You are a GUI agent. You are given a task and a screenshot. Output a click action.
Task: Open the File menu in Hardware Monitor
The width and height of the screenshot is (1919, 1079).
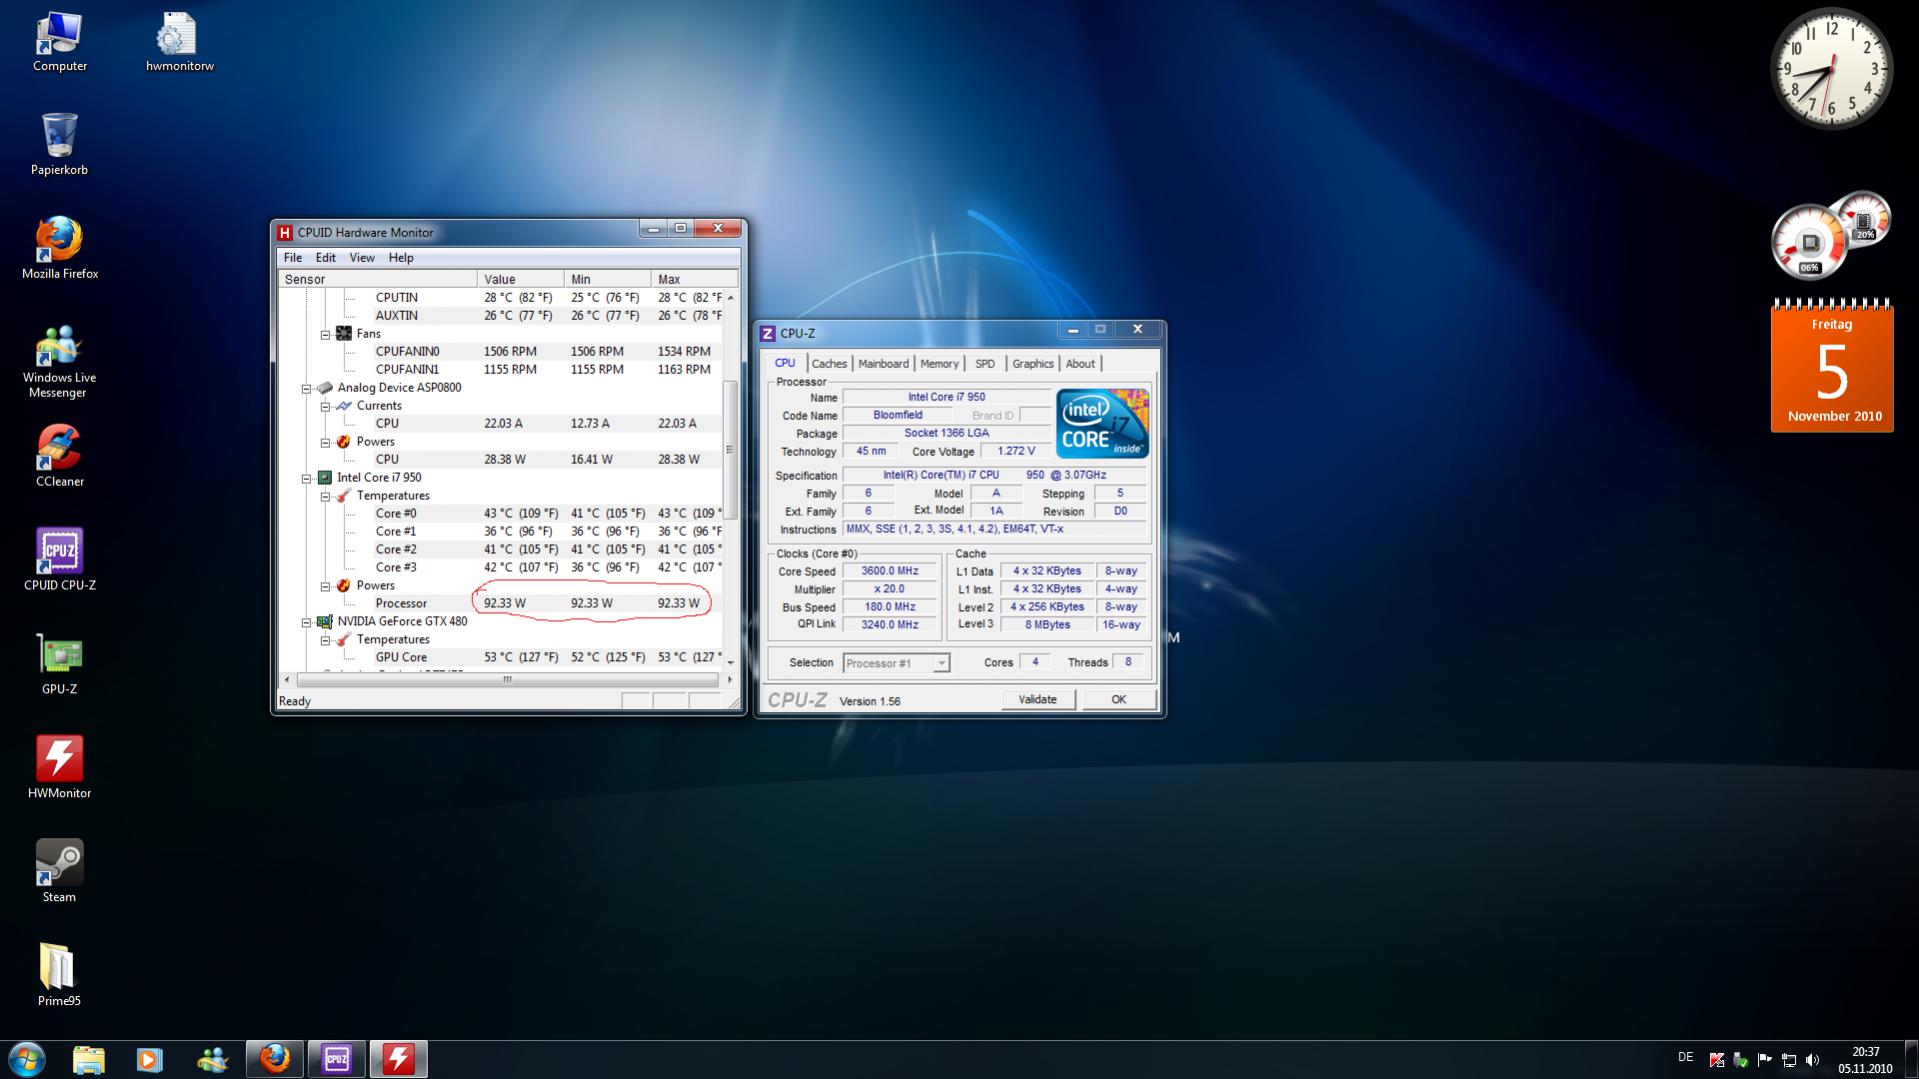coord(293,258)
